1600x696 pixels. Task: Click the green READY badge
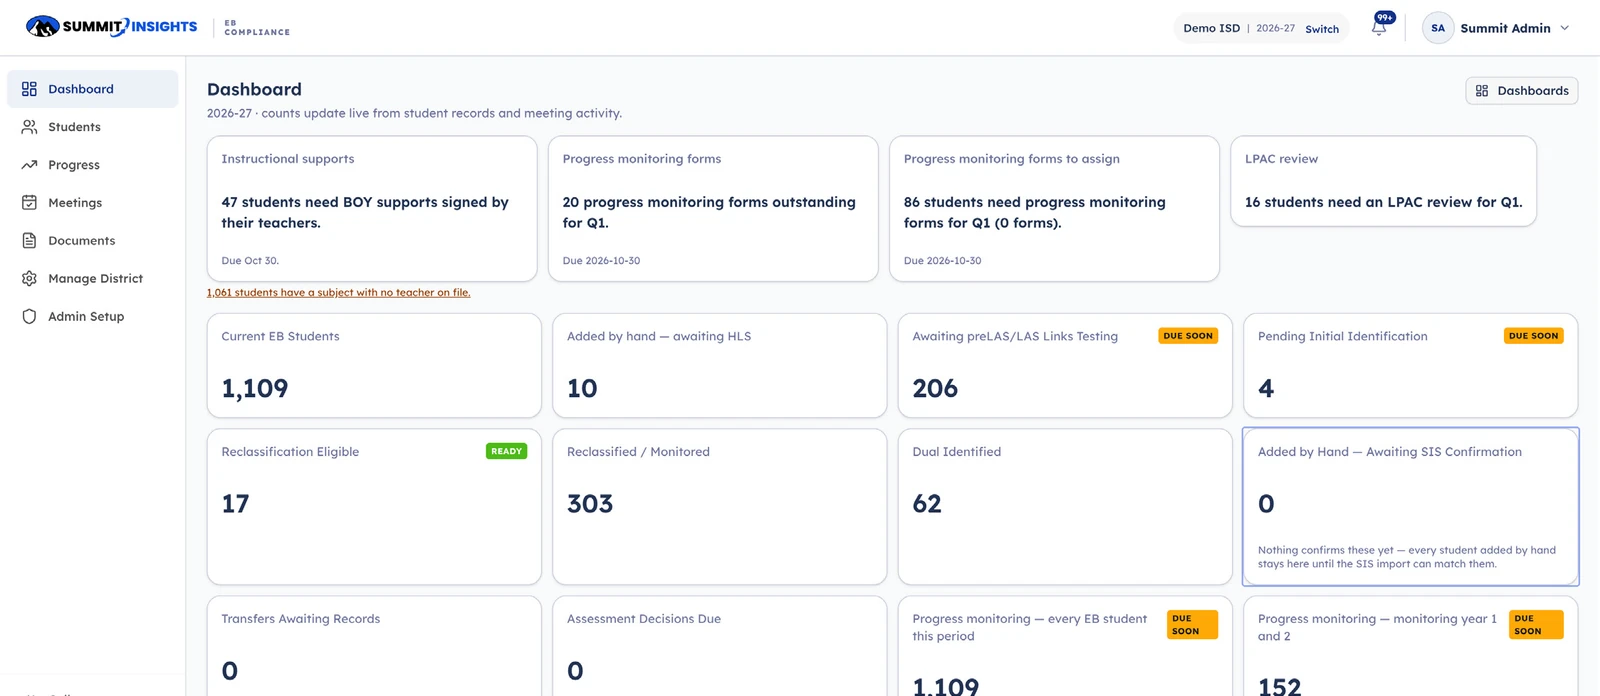click(506, 451)
